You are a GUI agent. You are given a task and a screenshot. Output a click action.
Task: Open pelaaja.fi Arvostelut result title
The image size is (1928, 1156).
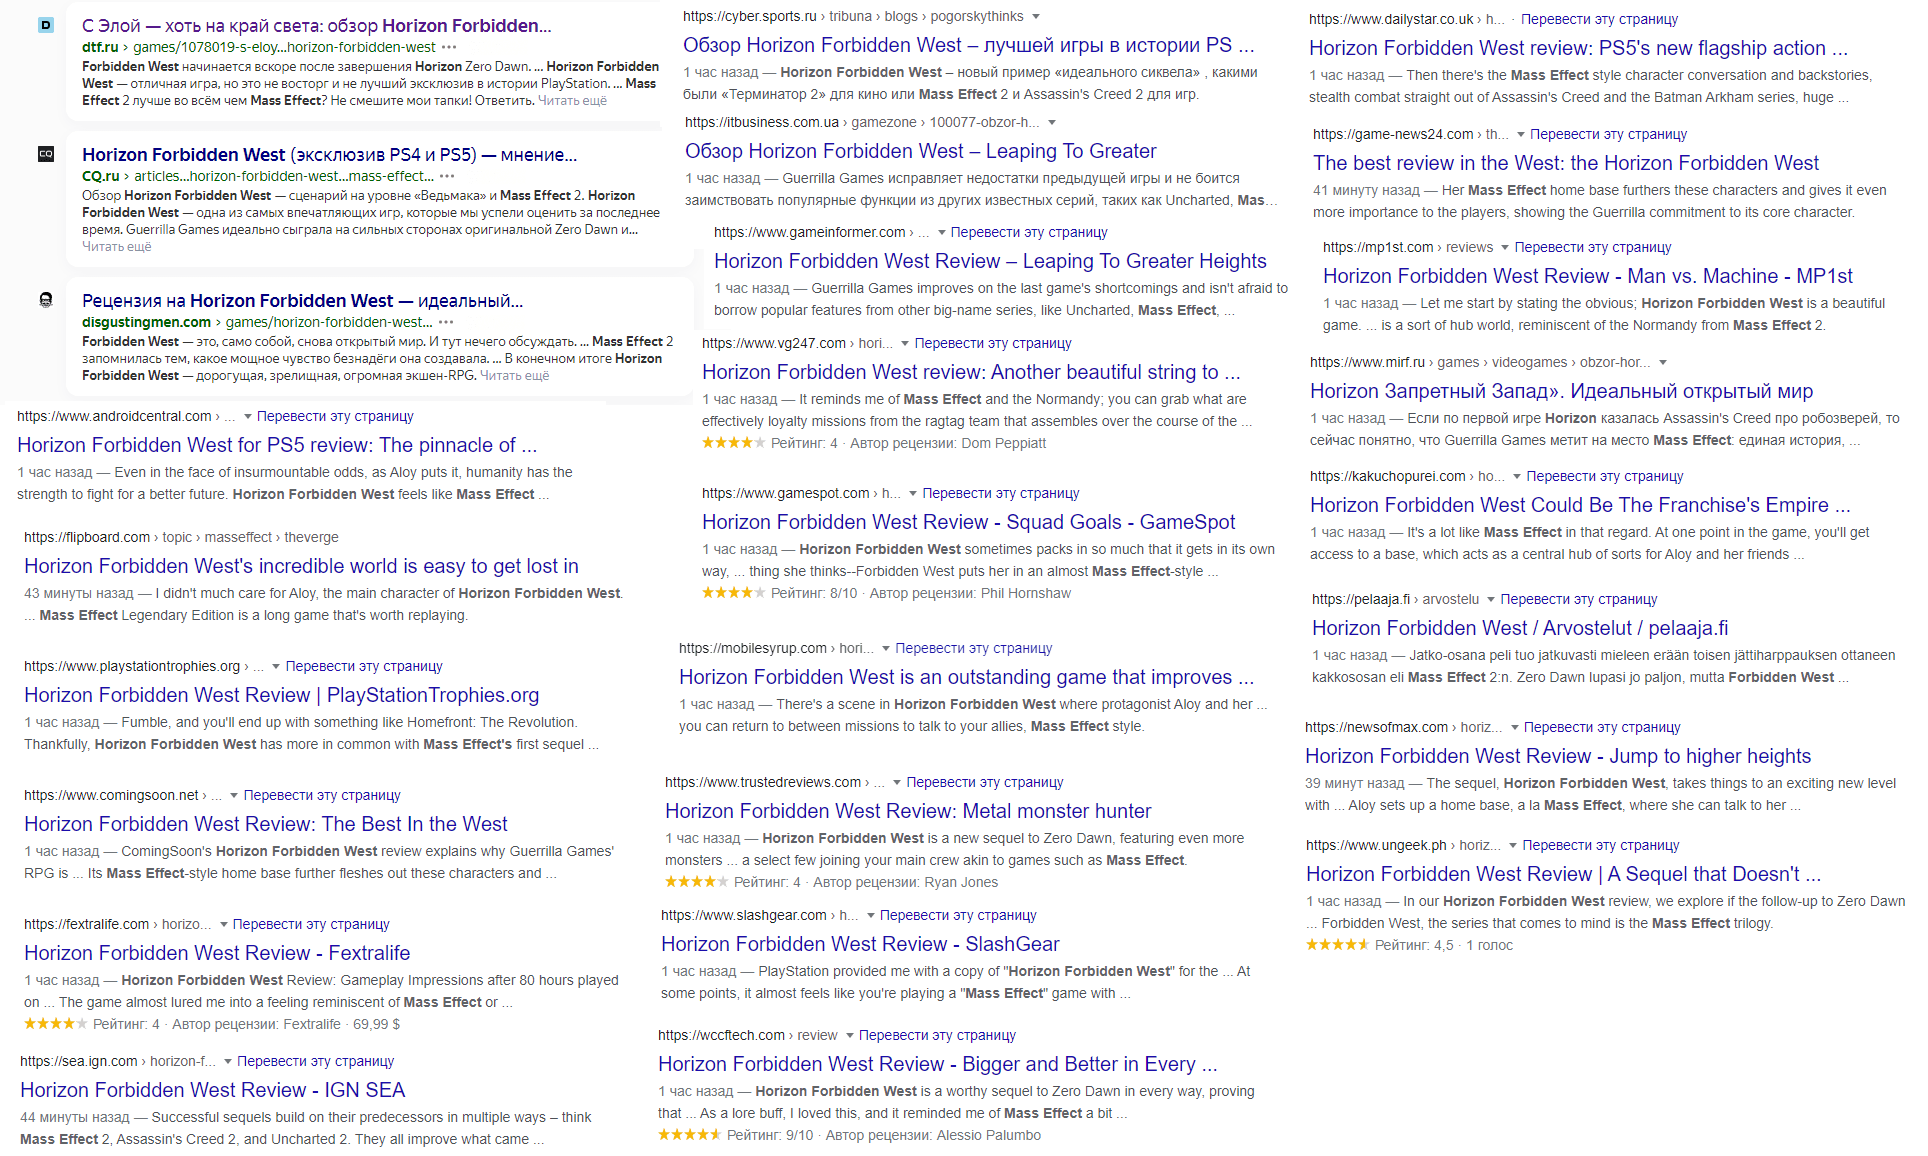pyautogui.click(x=1520, y=628)
